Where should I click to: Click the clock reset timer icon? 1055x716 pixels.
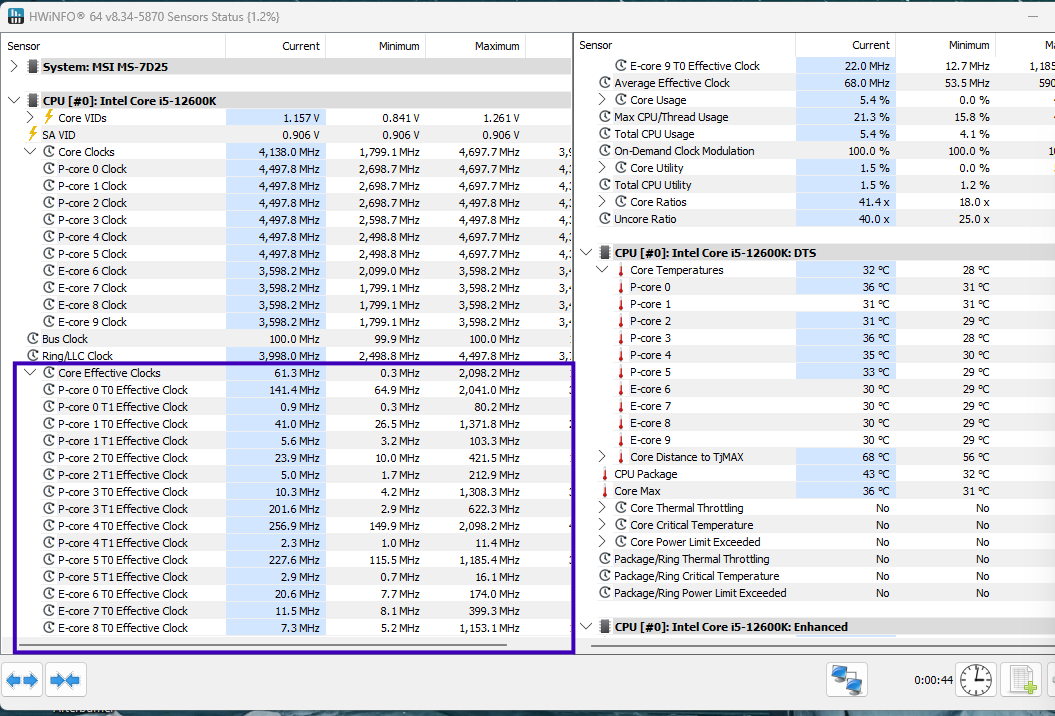coord(976,680)
